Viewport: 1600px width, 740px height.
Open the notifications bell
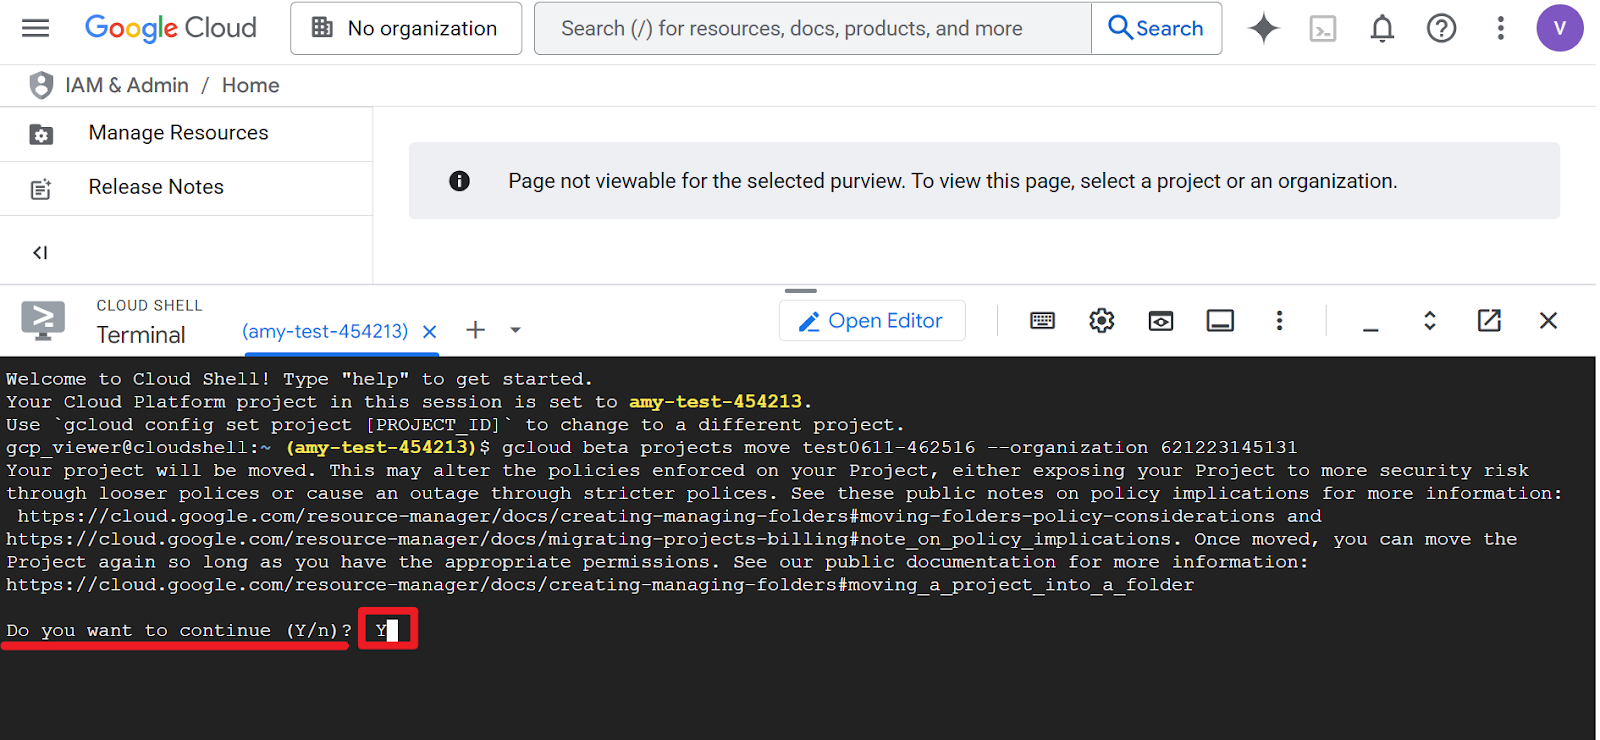click(x=1382, y=28)
